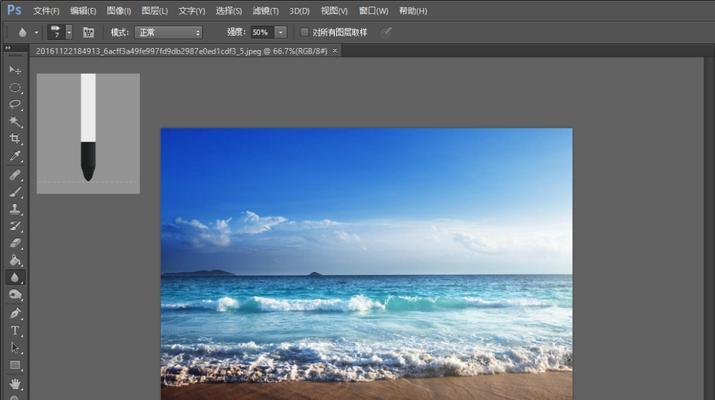Open the 文字(Y) menu
The height and width of the screenshot is (400, 715).
click(192, 10)
